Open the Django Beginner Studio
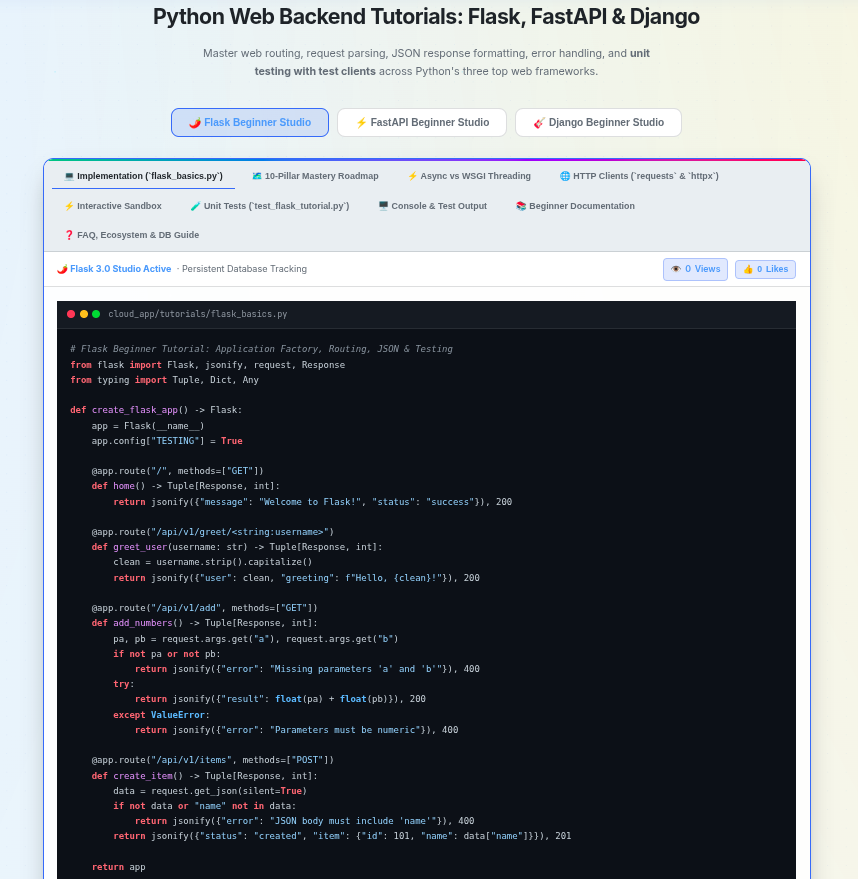This screenshot has width=858, height=879. [598, 122]
